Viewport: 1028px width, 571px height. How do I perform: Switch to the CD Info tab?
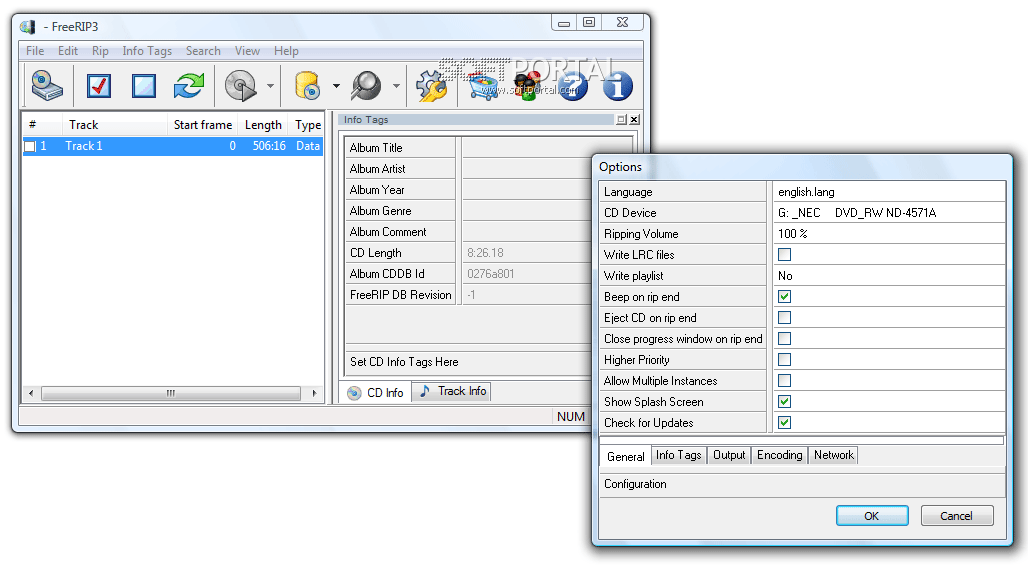pyautogui.click(x=376, y=393)
